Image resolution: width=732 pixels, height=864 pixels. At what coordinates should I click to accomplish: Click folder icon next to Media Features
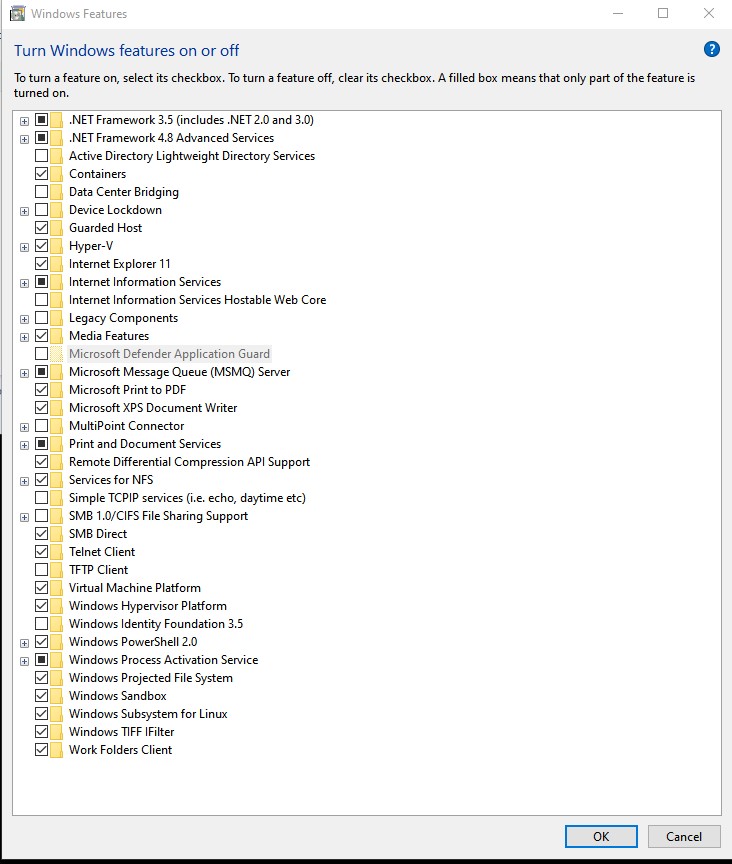point(57,336)
